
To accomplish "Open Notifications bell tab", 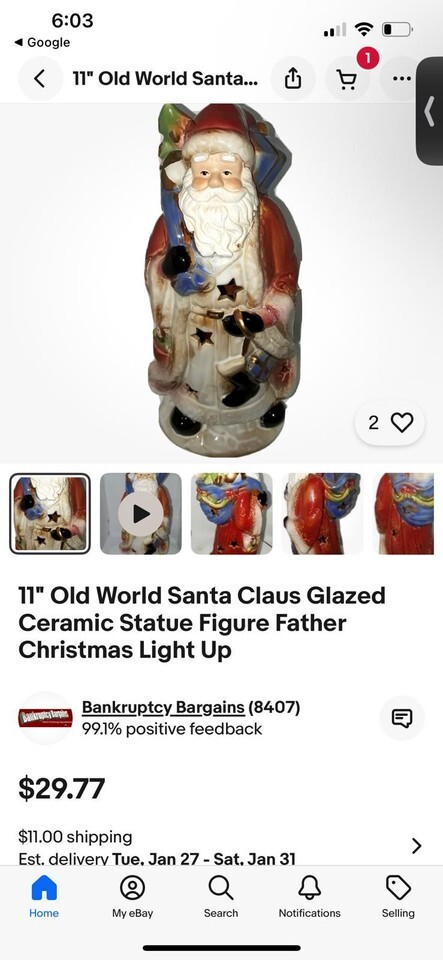I will pos(310,896).
